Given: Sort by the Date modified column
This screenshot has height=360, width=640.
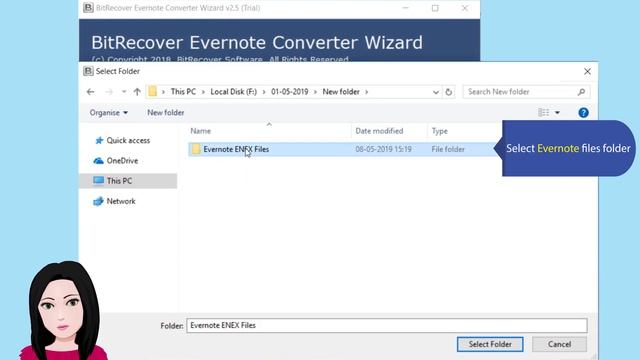Looking at the screenshot, I should [379, 131].
